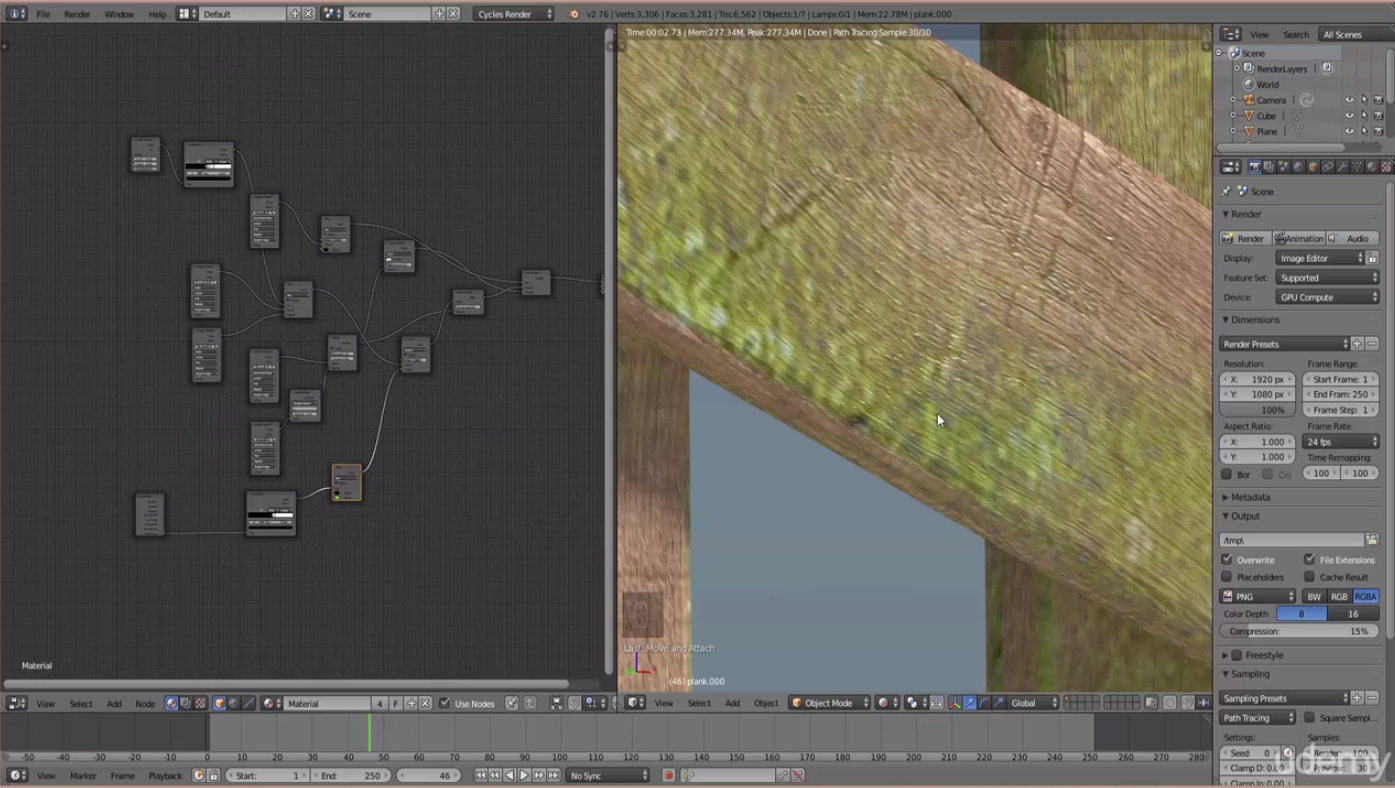Open the Window menu
The height and width of the screenshot is (788, 1395).
[119, 14]
